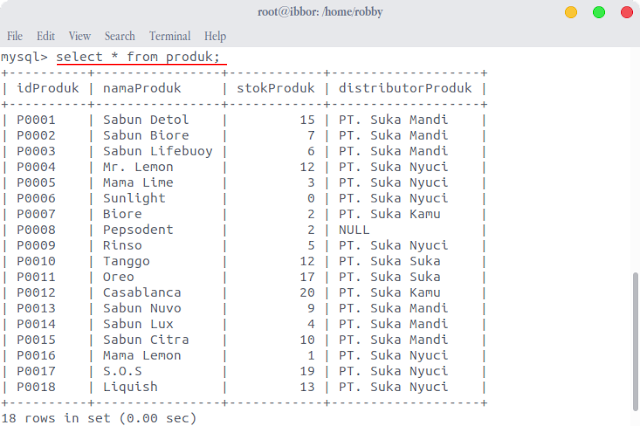Click 'PT. Suka Suka' in the Tanggo row
The image size is (640, 426).
[390, 261]
